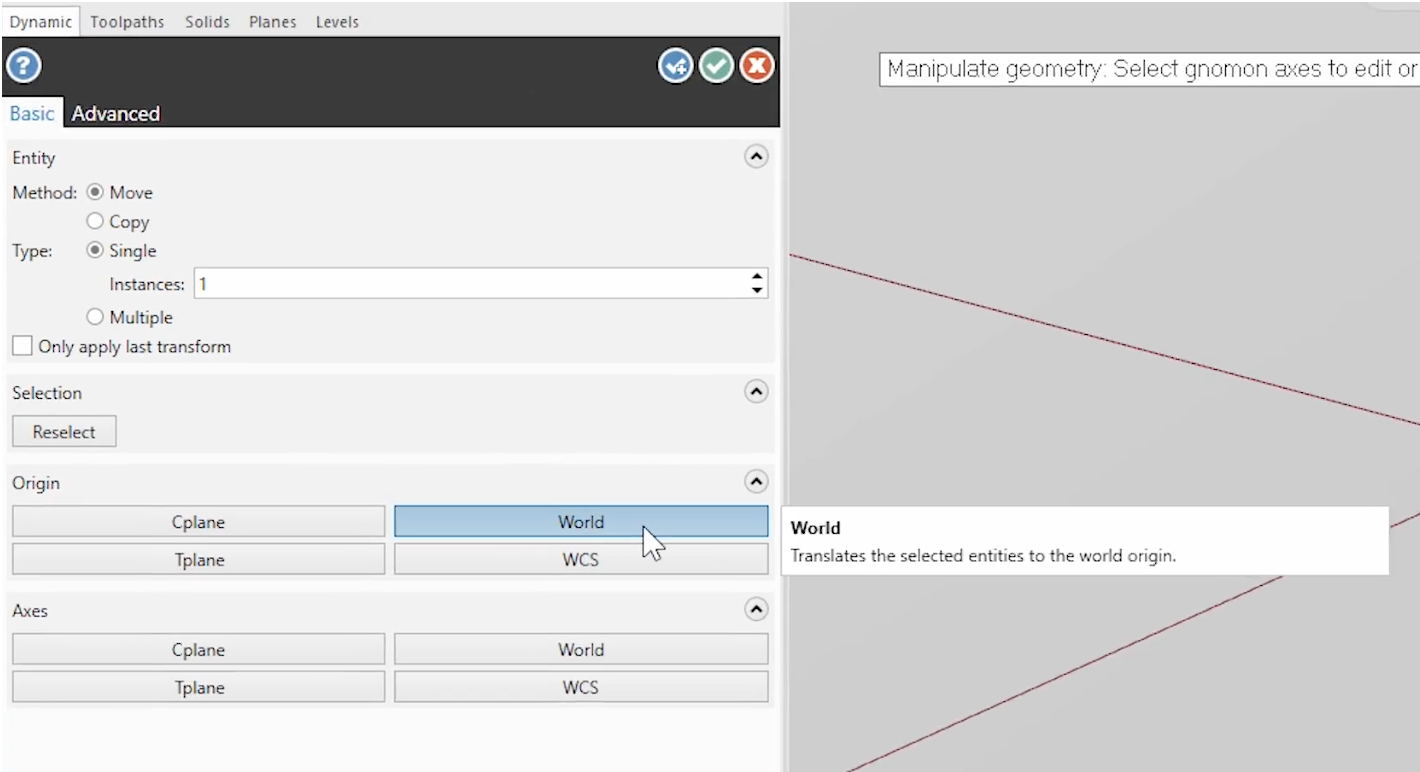Collapse the Origin section
1420x772 pixels.
(757, 482)
